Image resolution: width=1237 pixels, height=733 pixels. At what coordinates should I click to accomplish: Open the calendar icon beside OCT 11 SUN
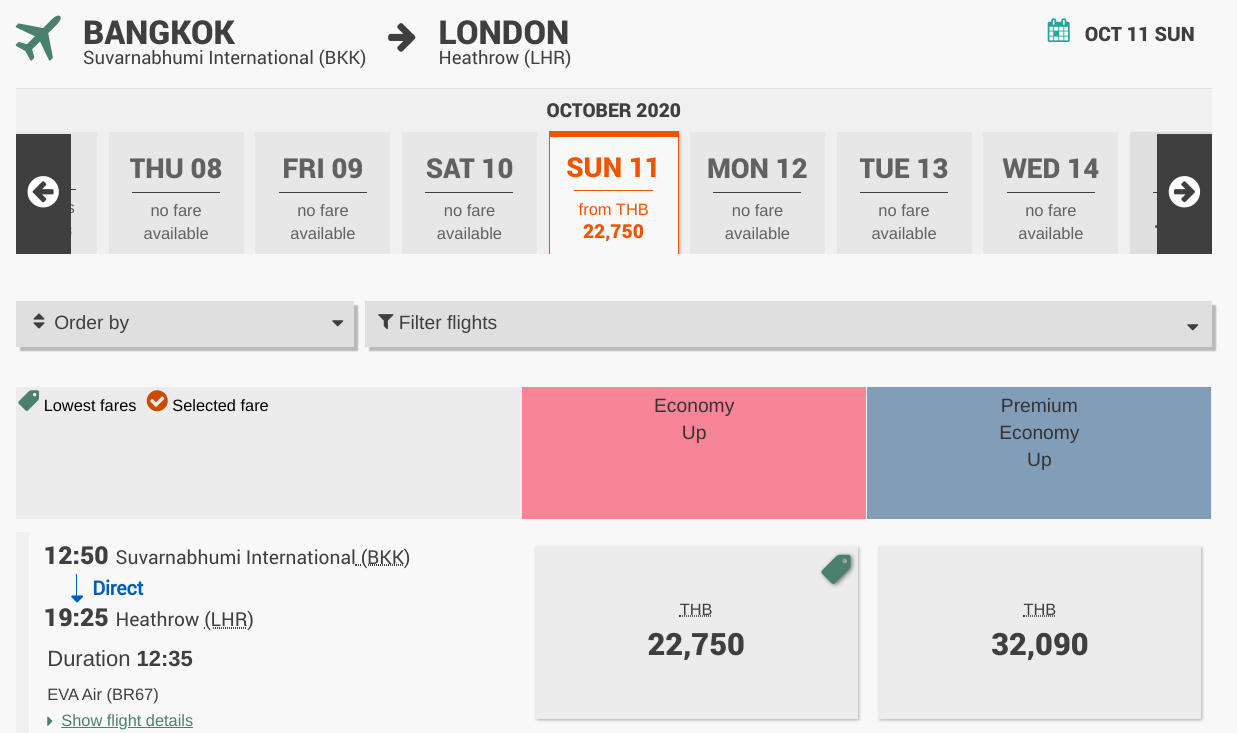1058,32
